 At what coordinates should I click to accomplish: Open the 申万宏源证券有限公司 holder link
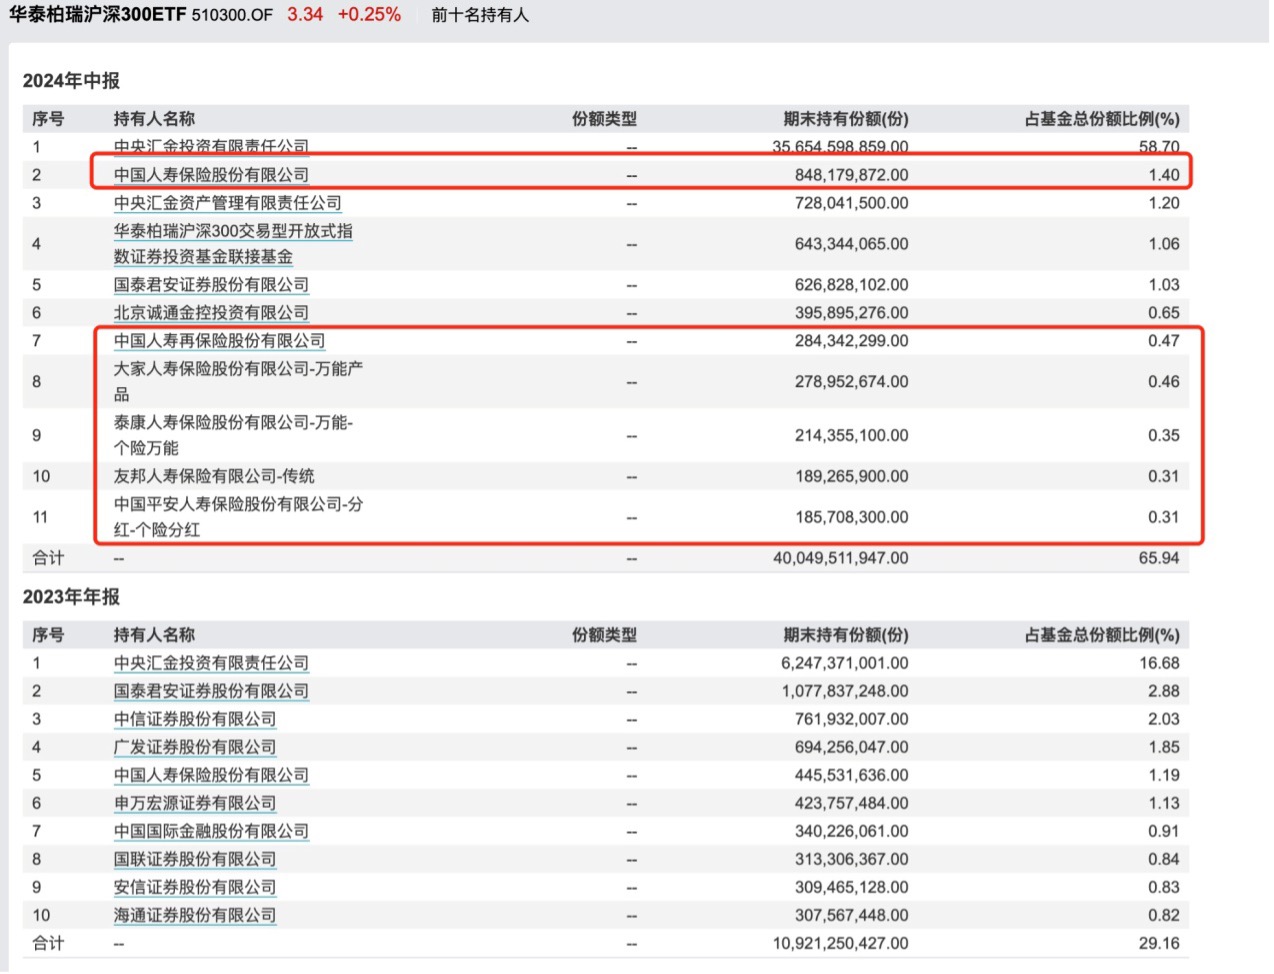point(195,803)
